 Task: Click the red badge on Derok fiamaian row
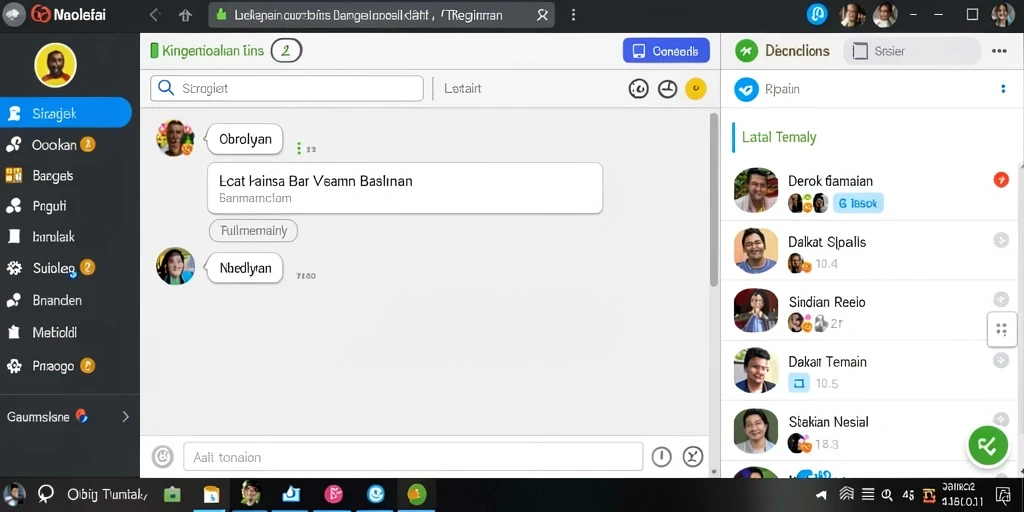click(1001, 180)
